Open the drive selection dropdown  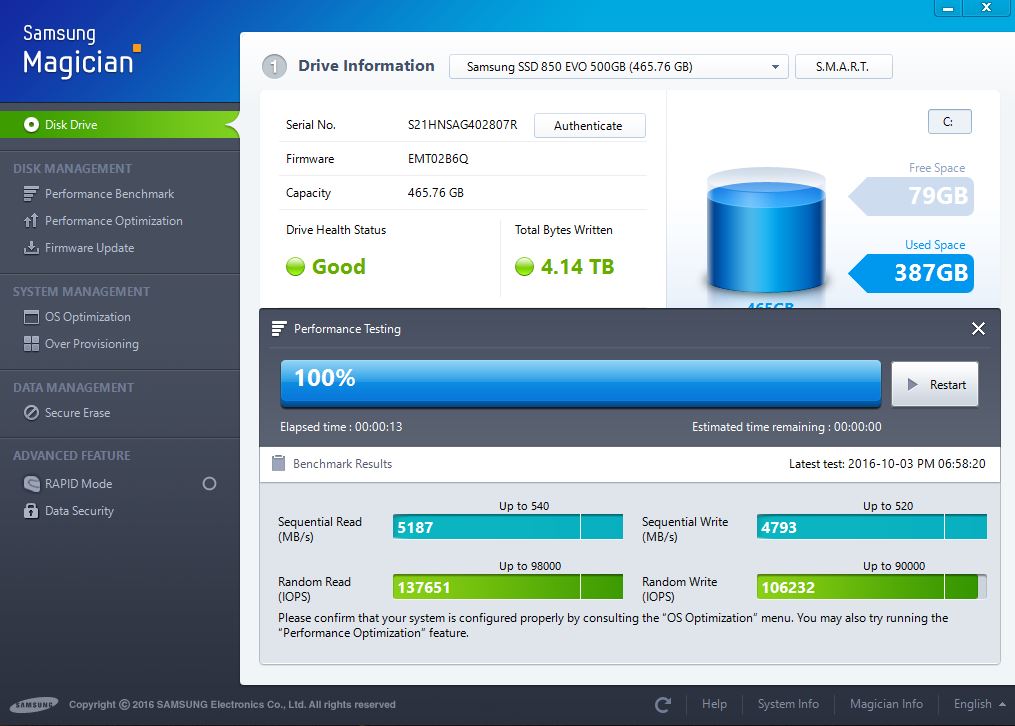coord(618,67)
